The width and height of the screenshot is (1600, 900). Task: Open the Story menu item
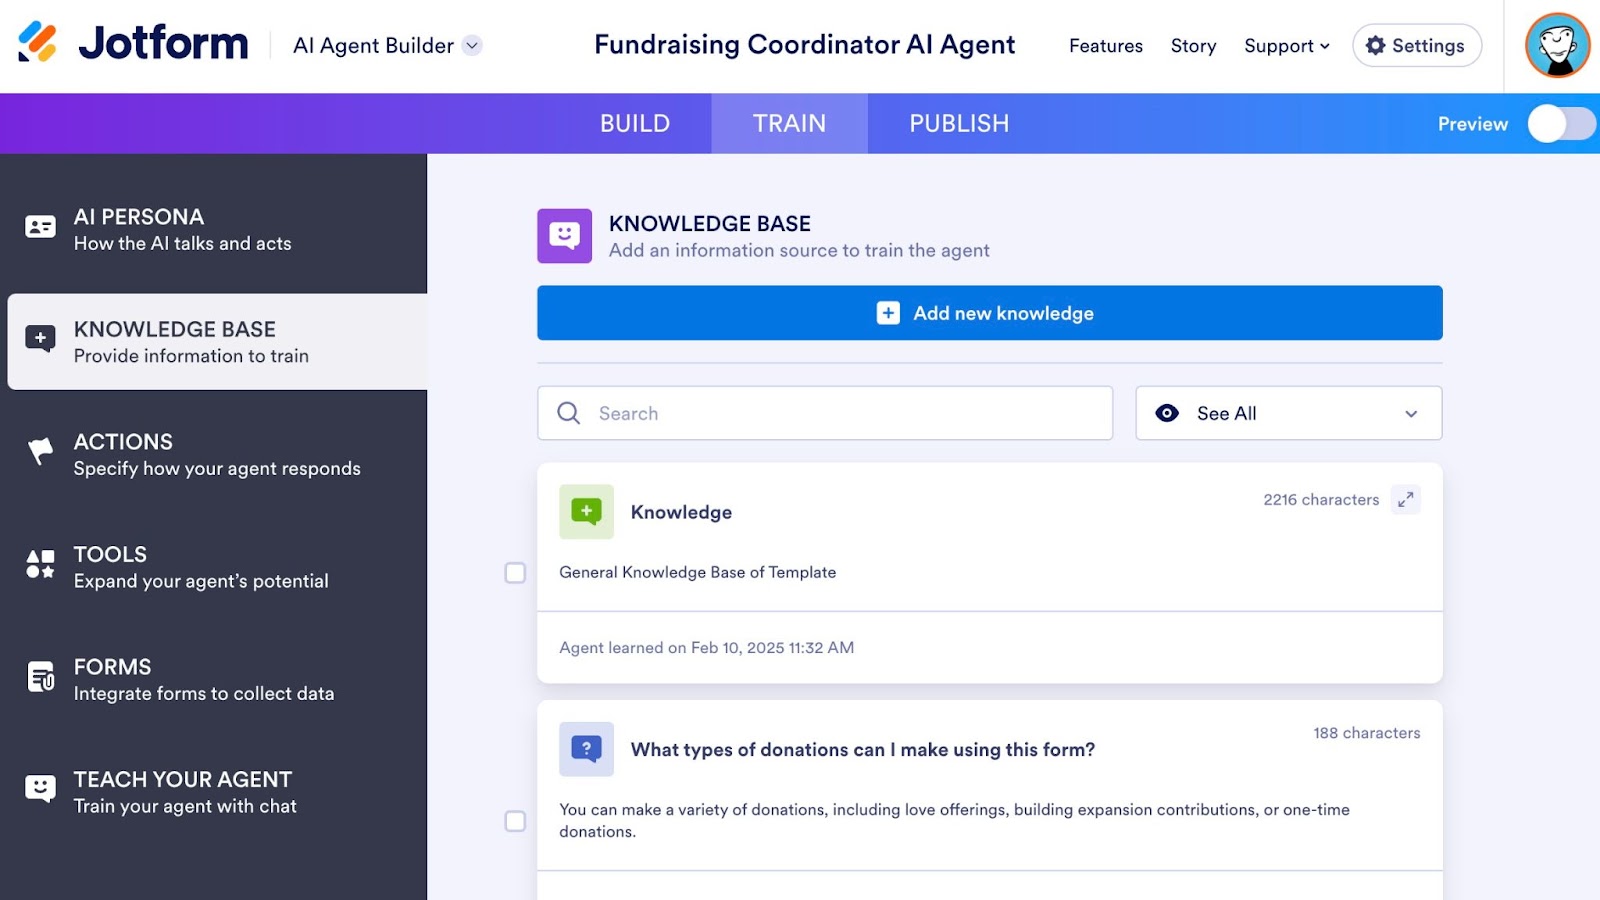click(1194, 46)
